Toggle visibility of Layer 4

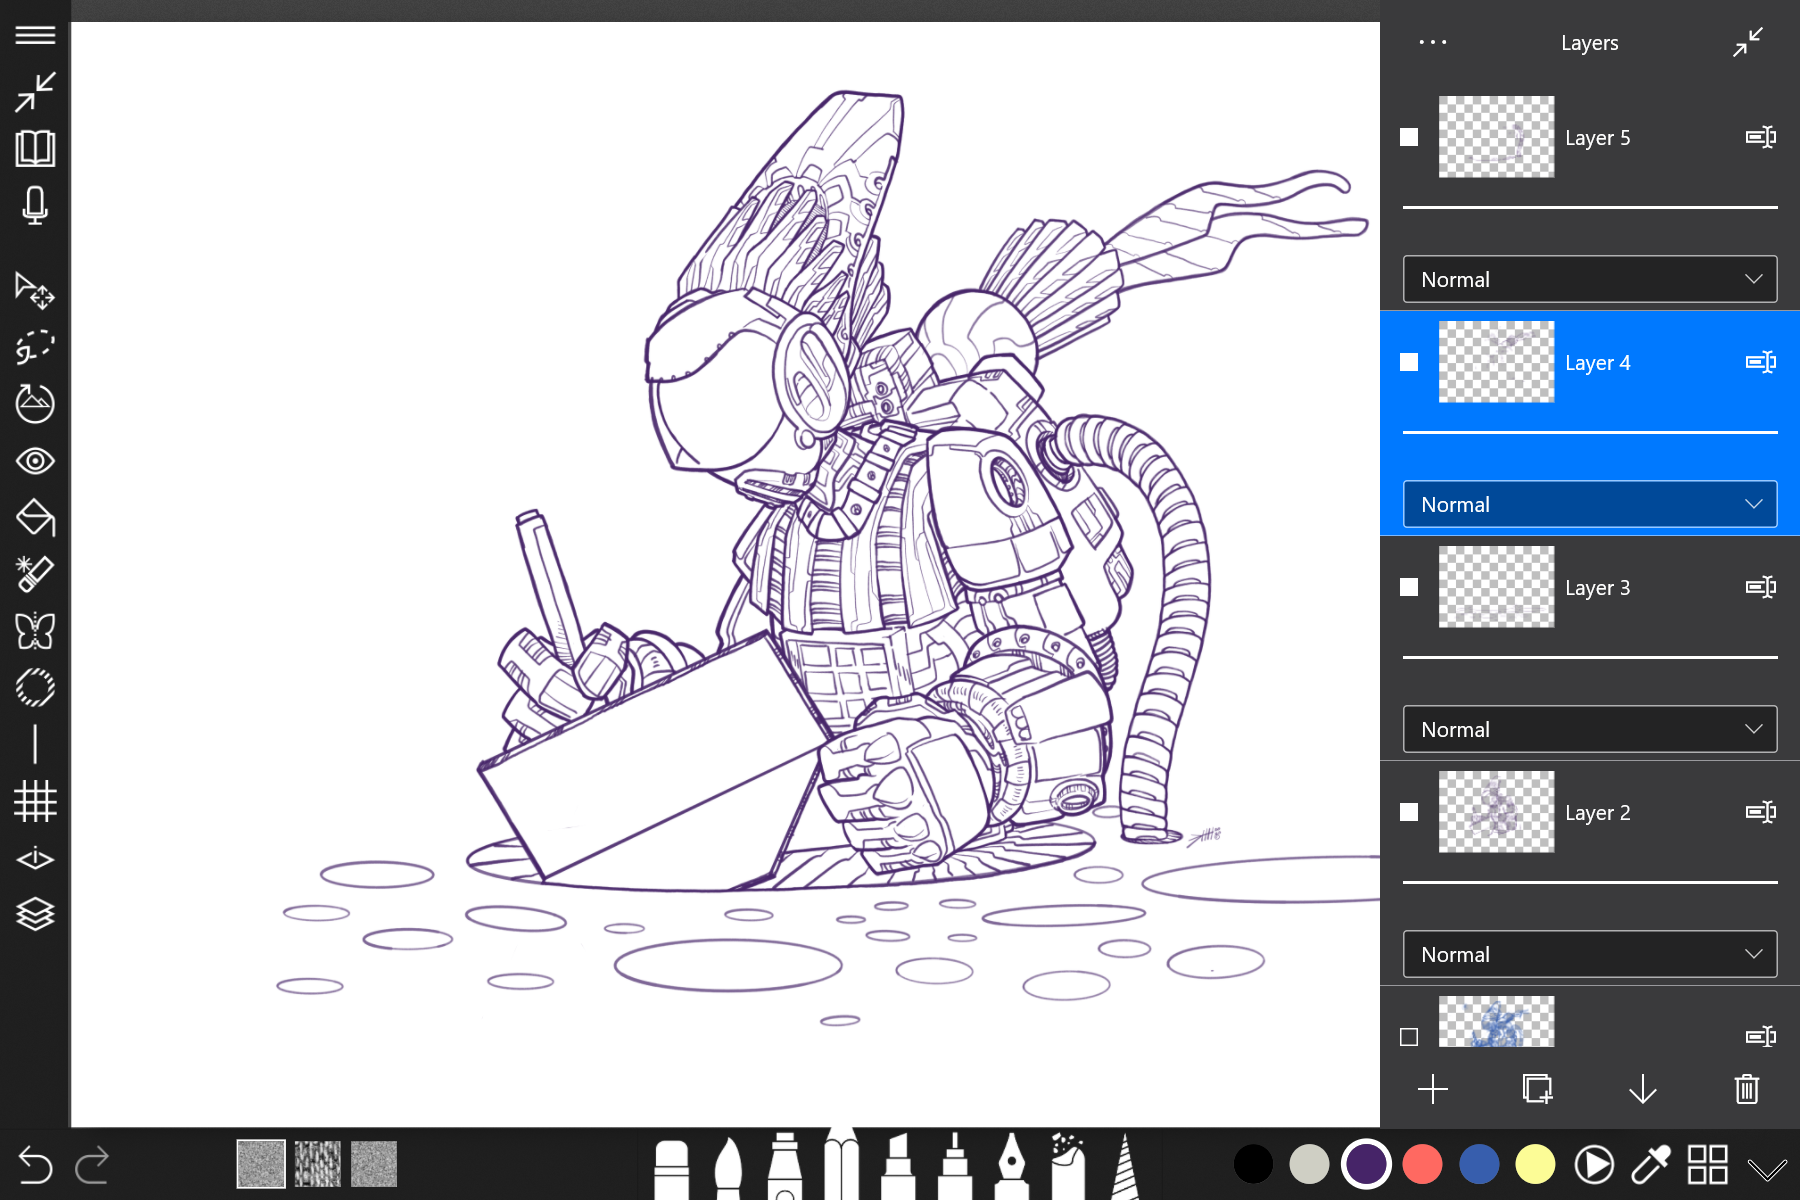click(x=1409, y=362)
